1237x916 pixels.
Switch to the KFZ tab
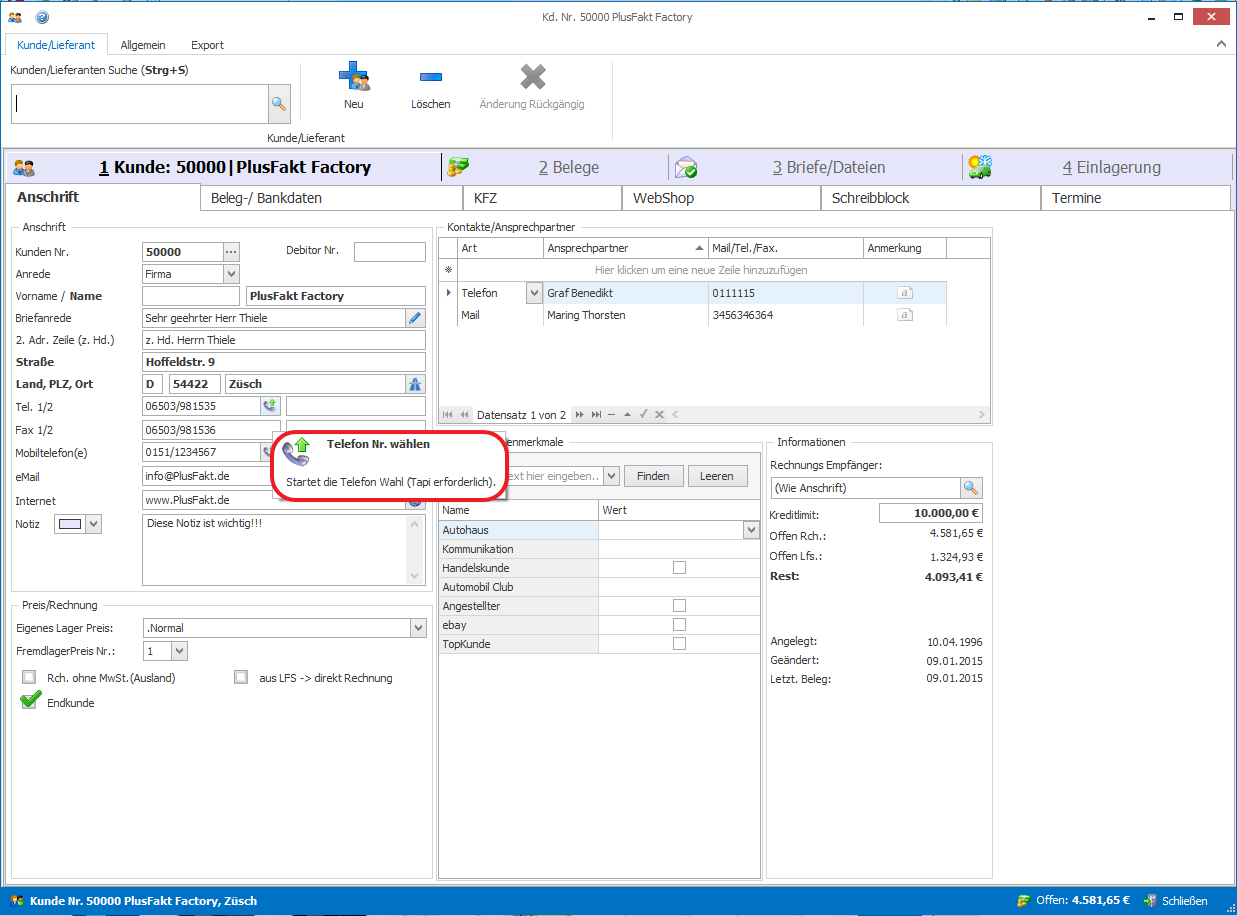(541, 198)
